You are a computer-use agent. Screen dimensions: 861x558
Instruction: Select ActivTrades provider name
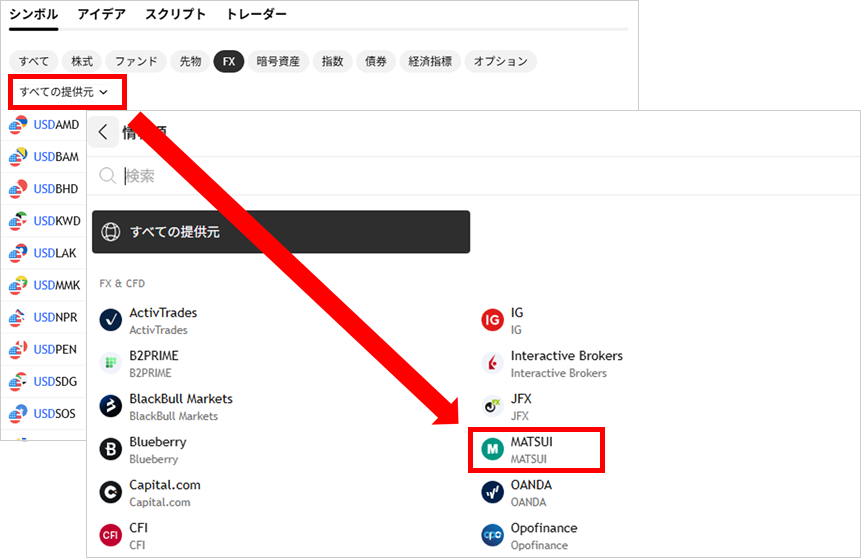pos(163,313)
